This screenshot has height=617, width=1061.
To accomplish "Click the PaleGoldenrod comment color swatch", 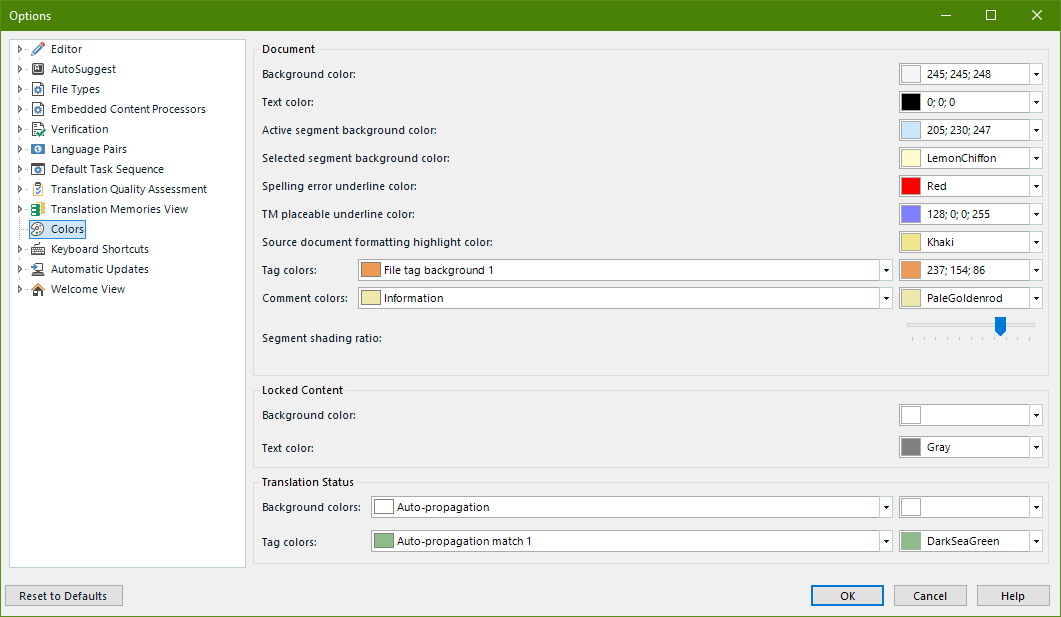I will [x=911, y=298].
